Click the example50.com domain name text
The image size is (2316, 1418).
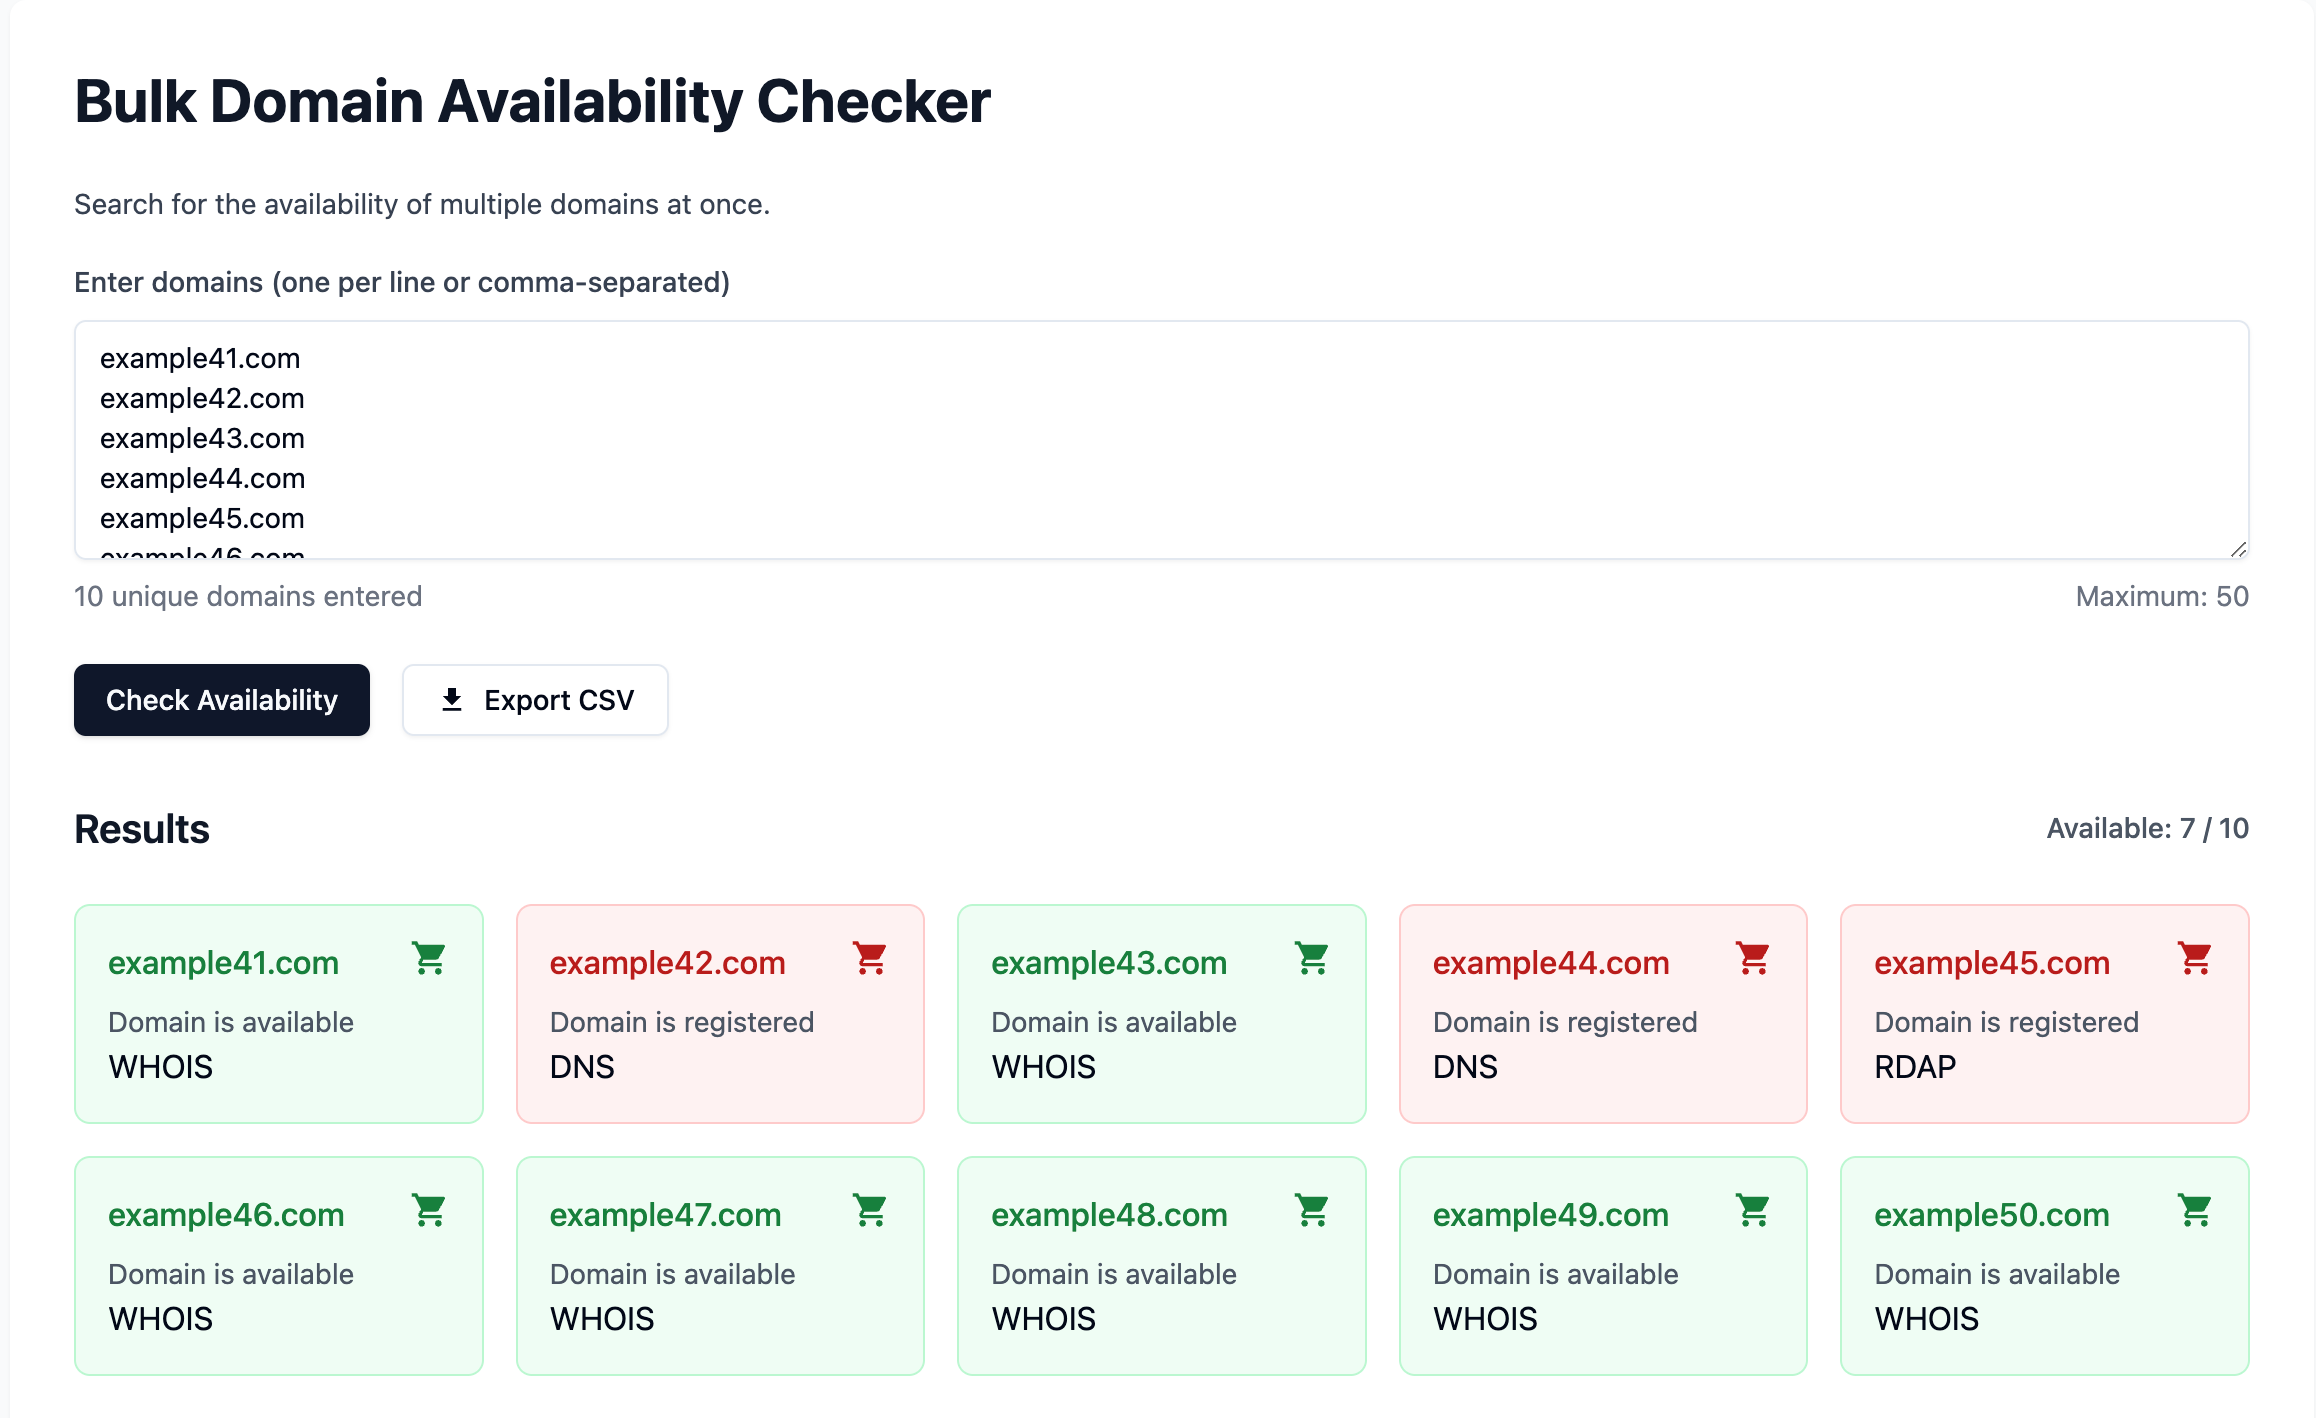[1991, 1214]
